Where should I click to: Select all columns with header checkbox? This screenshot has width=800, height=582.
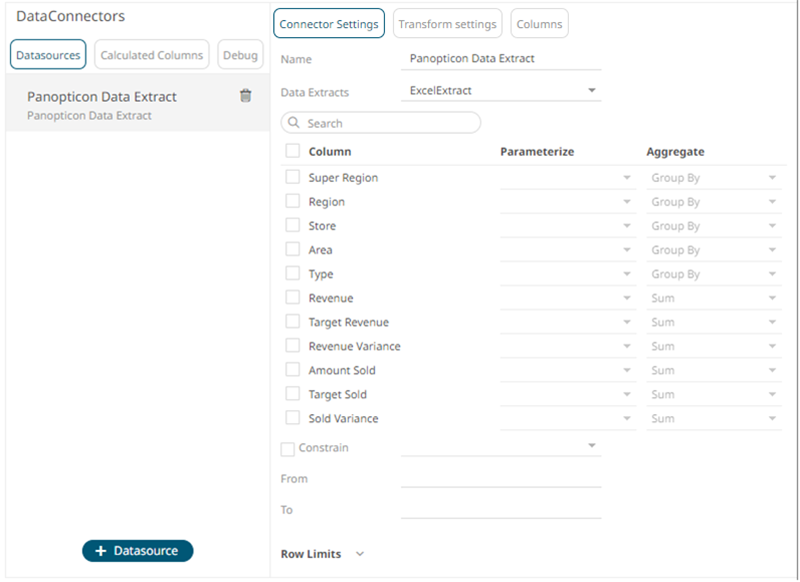(293, 152)
